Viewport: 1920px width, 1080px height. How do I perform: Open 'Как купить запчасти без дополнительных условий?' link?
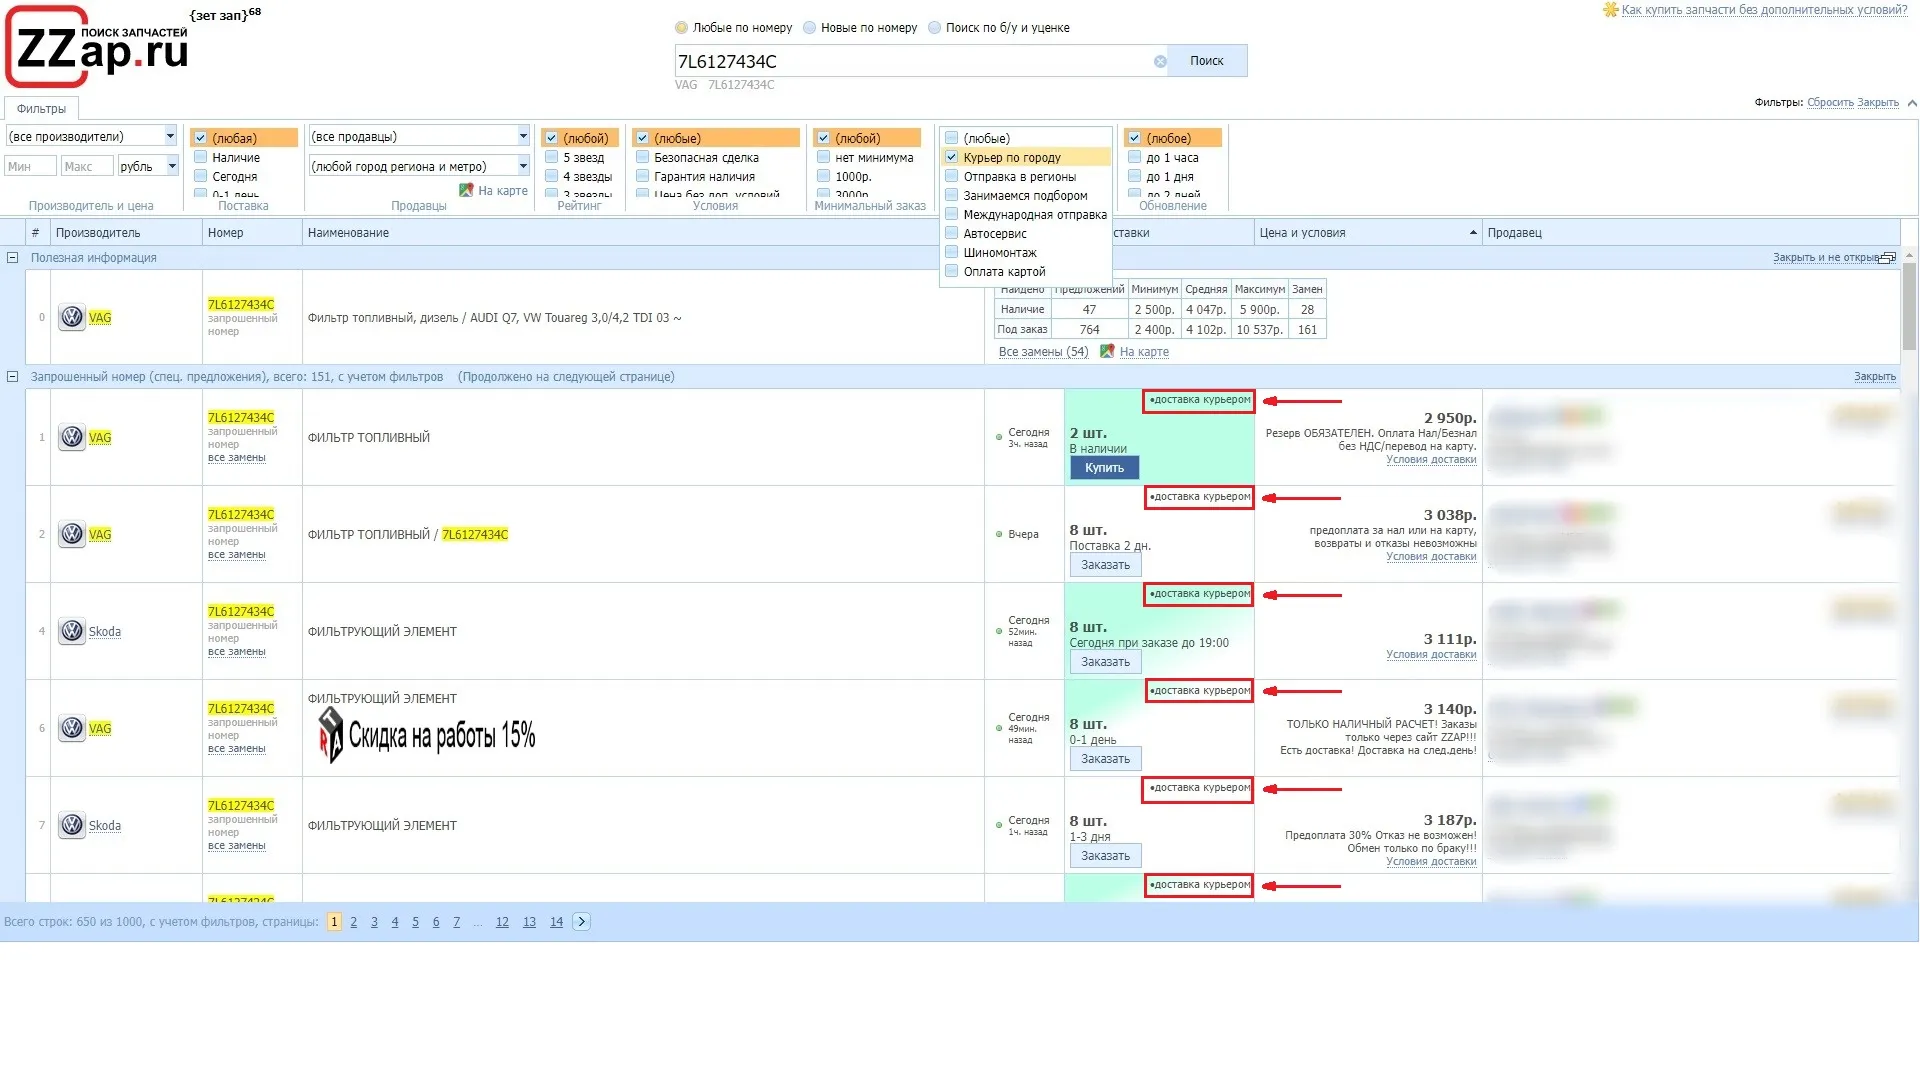(1764, 10)
